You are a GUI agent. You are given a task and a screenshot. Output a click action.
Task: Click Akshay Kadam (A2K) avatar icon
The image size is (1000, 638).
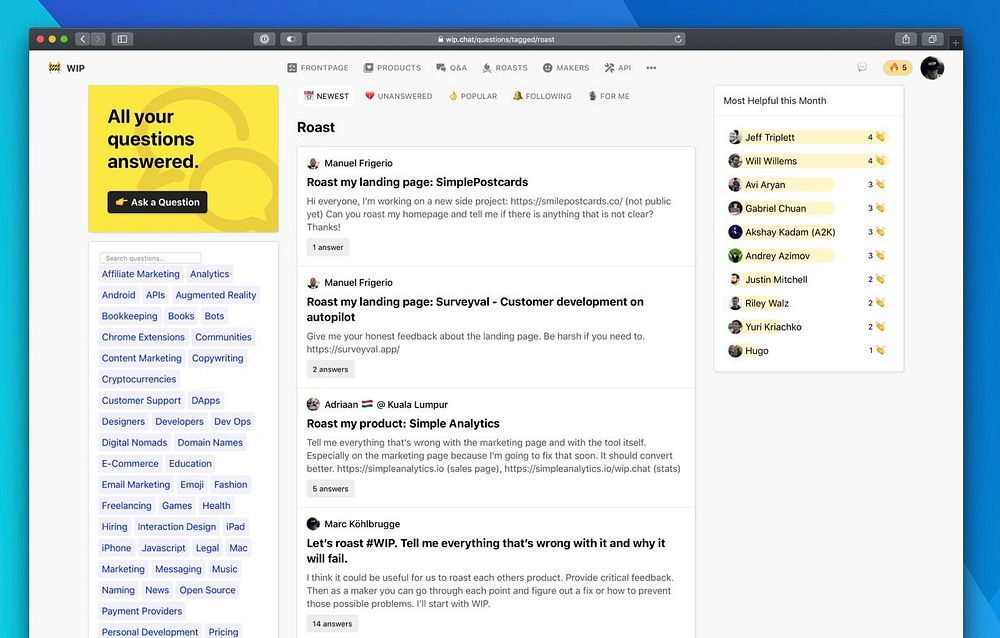tap(735, 232)
